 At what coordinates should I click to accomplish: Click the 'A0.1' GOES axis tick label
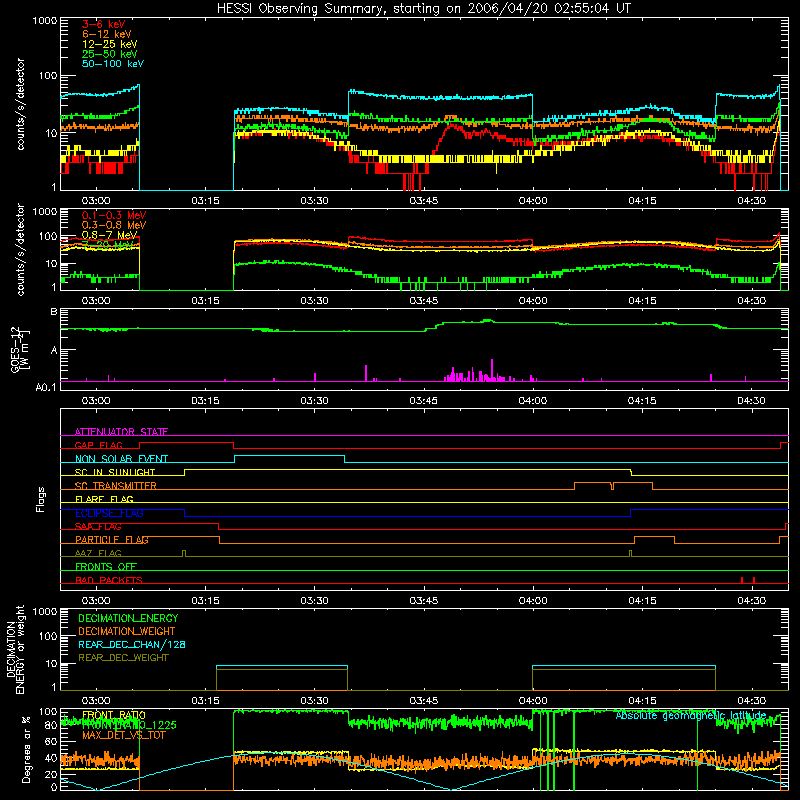[47, 387]
